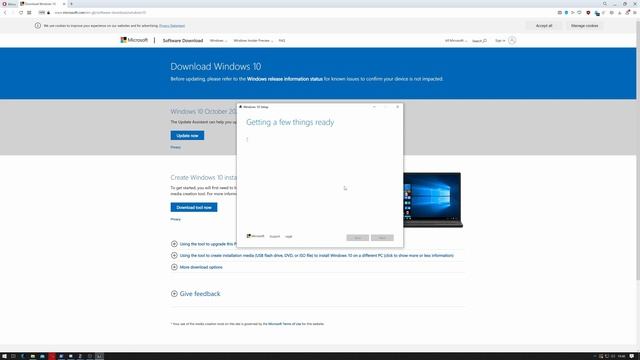
Task: Expand the Windows Insider Preview dropdown
Action: click(253, 40)
